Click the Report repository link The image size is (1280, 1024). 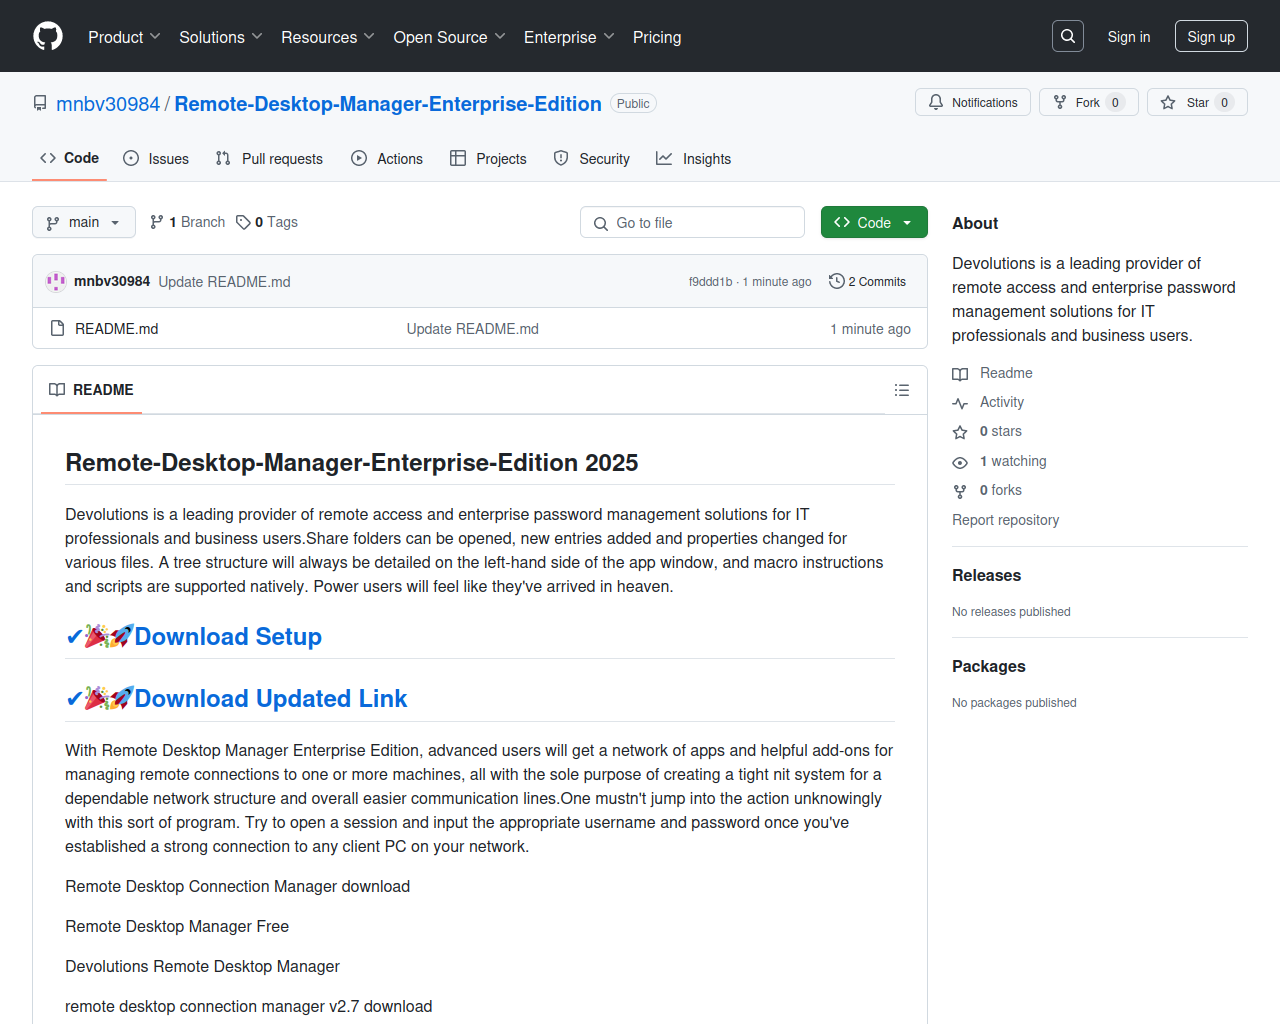[1005, 520]
